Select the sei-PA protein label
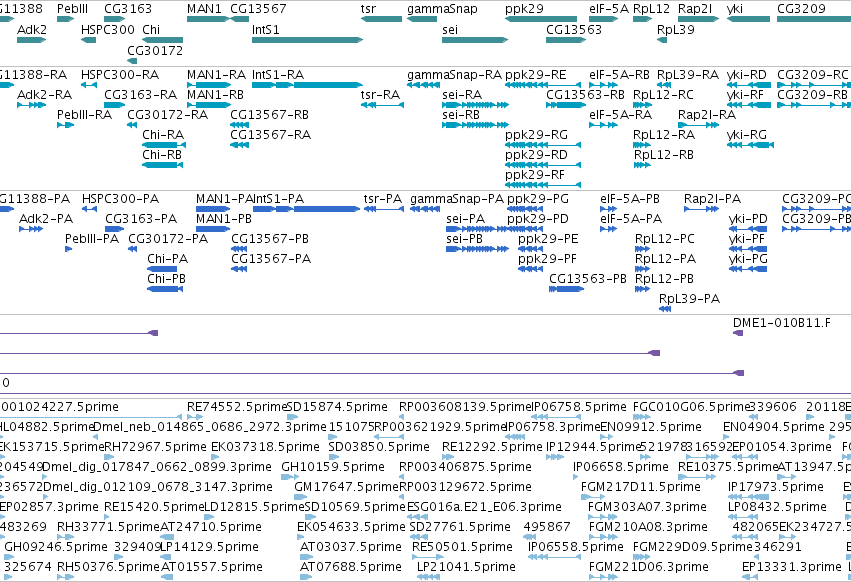 tap(466, 219)
